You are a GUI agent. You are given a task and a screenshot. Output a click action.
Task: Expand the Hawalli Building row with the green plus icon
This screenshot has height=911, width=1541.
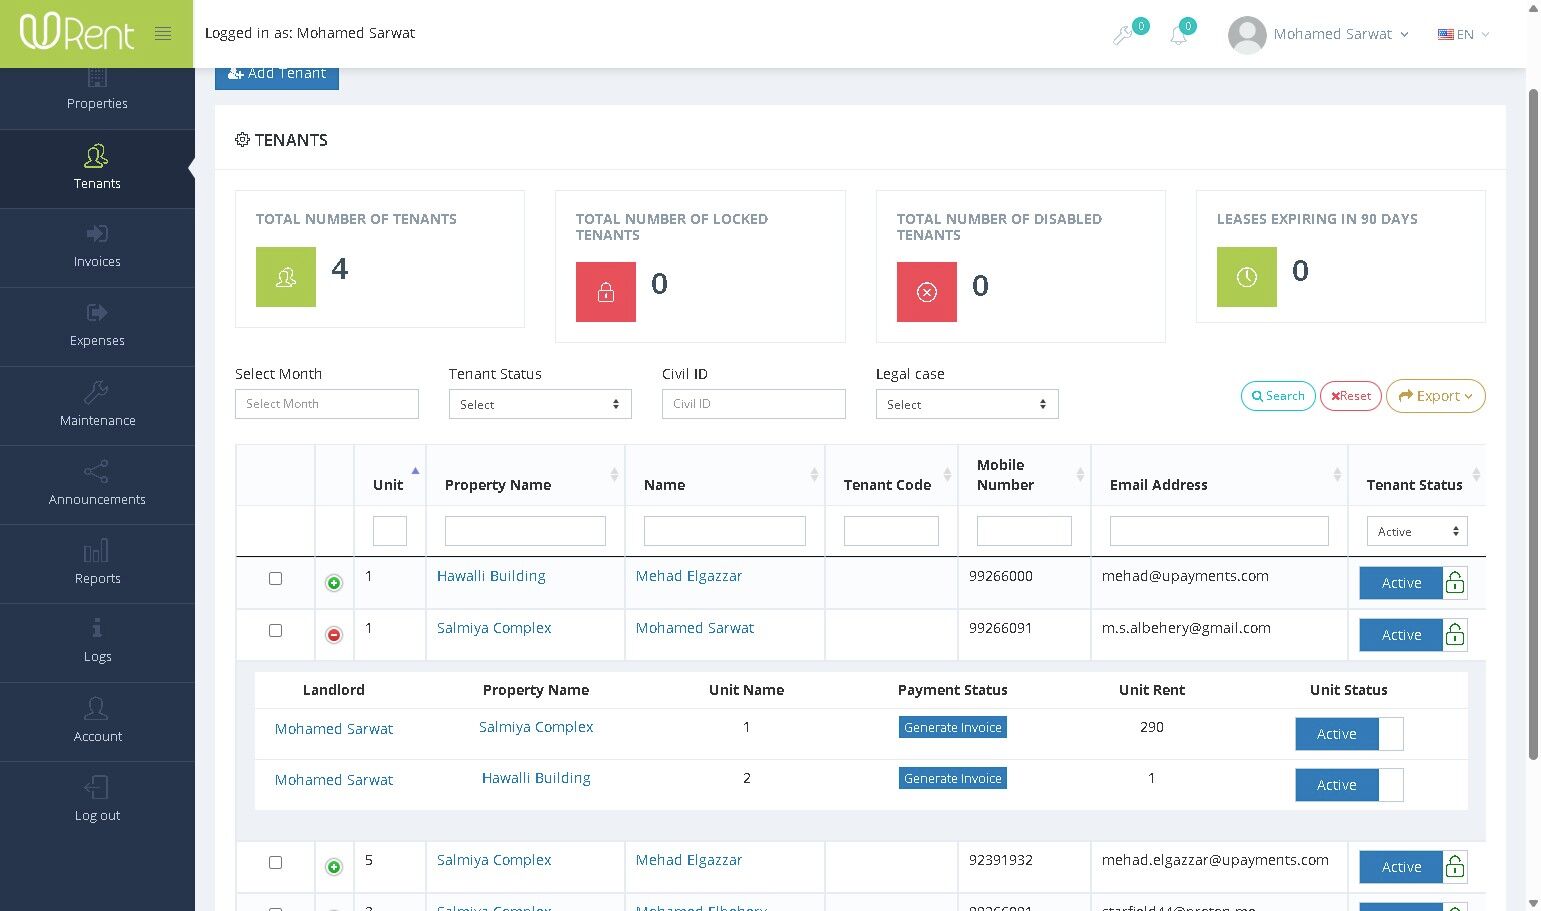(x=334, y=583)
